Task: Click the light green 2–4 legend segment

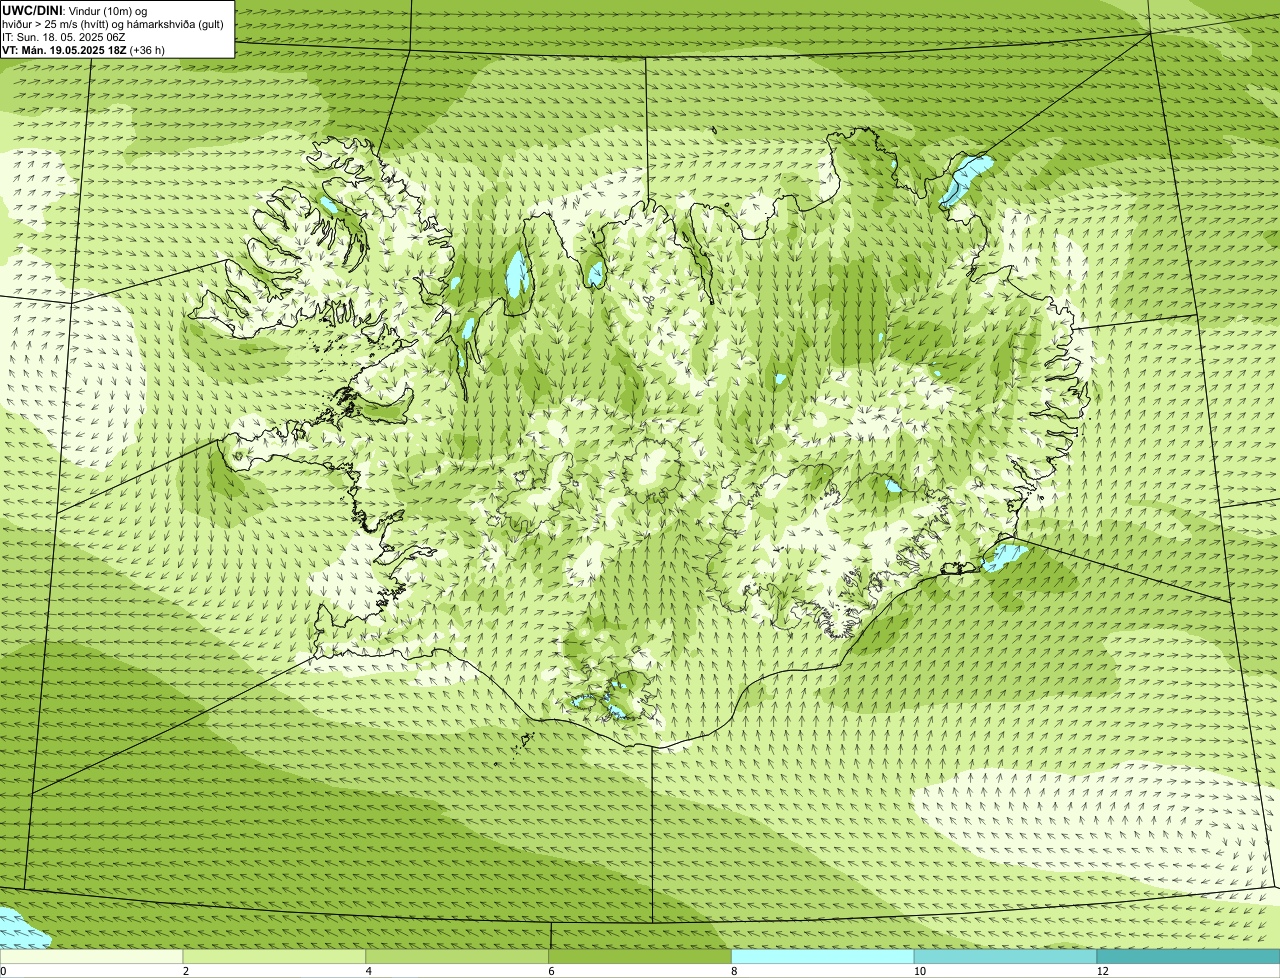Action: point(274,957)
